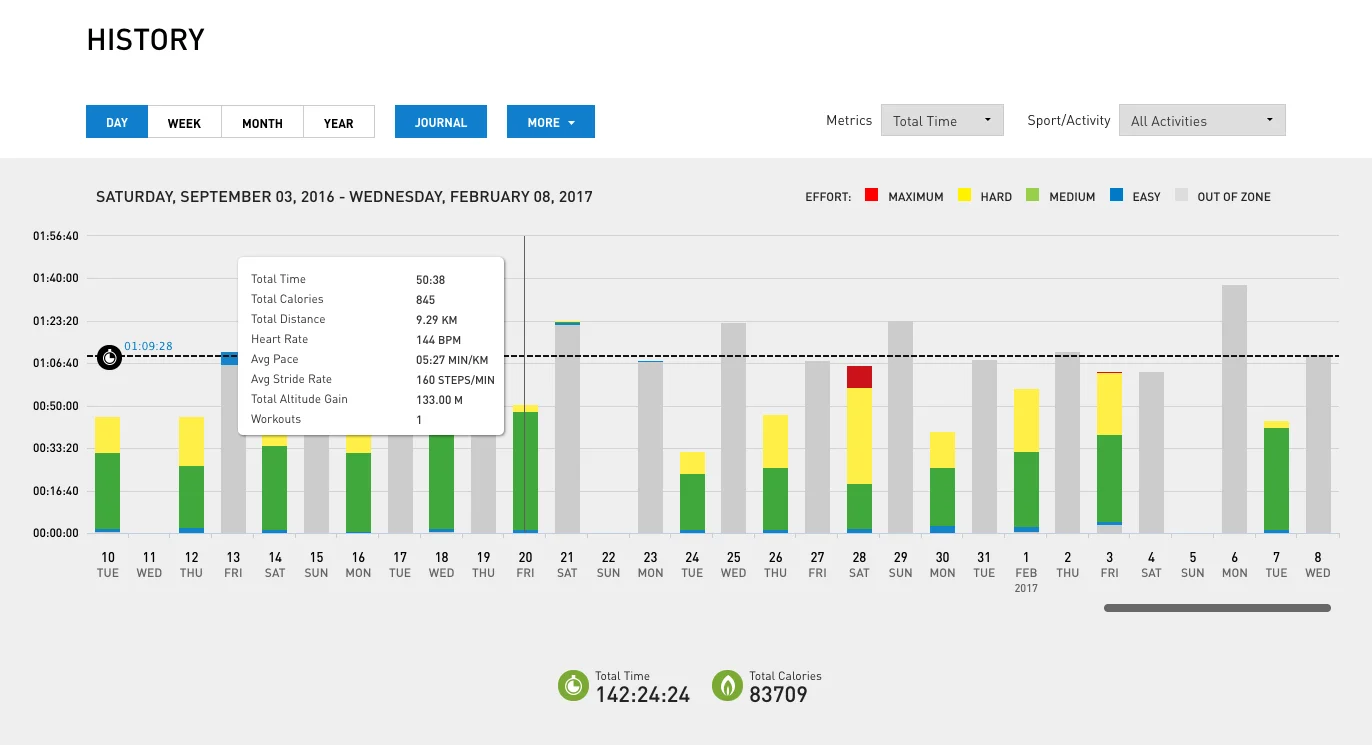Image resolution: width=1372 pixels, height=745 pixels.
Task: Click the horizontal chart scrollbar thumb
Action: (x=1217, y=608)
